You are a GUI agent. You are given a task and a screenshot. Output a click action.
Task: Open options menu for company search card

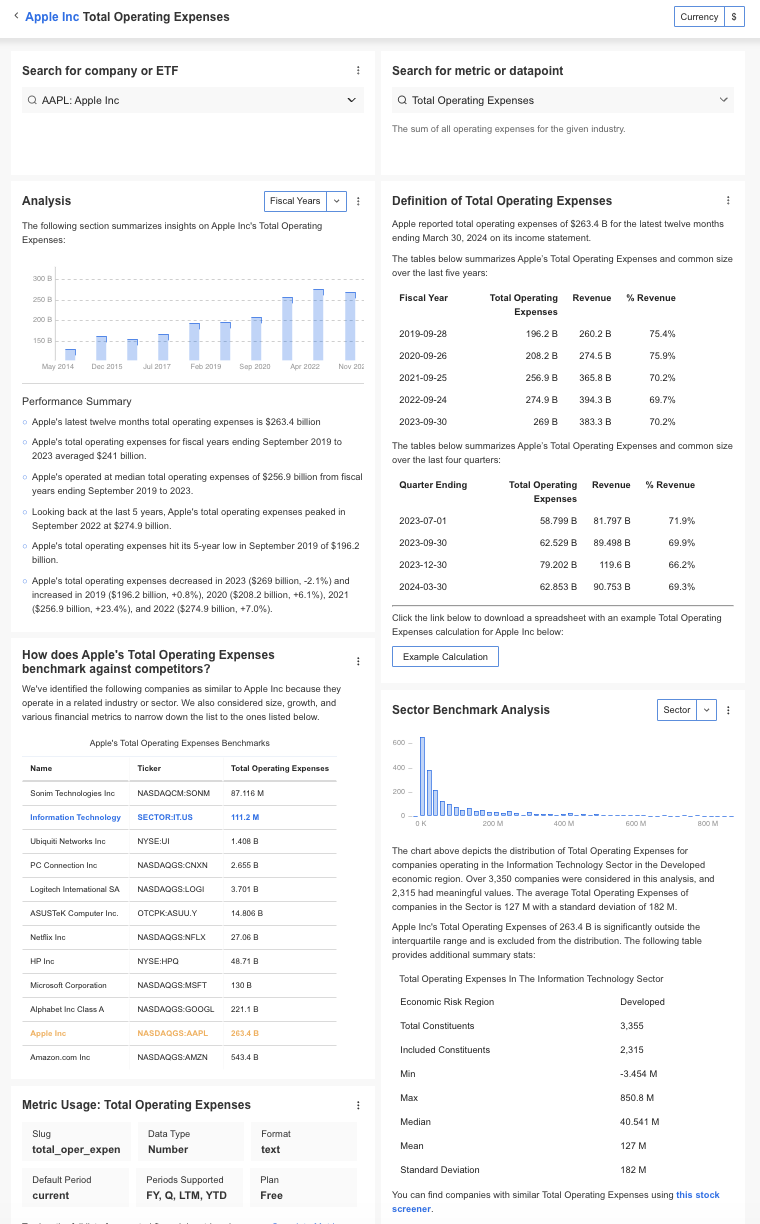358,71
